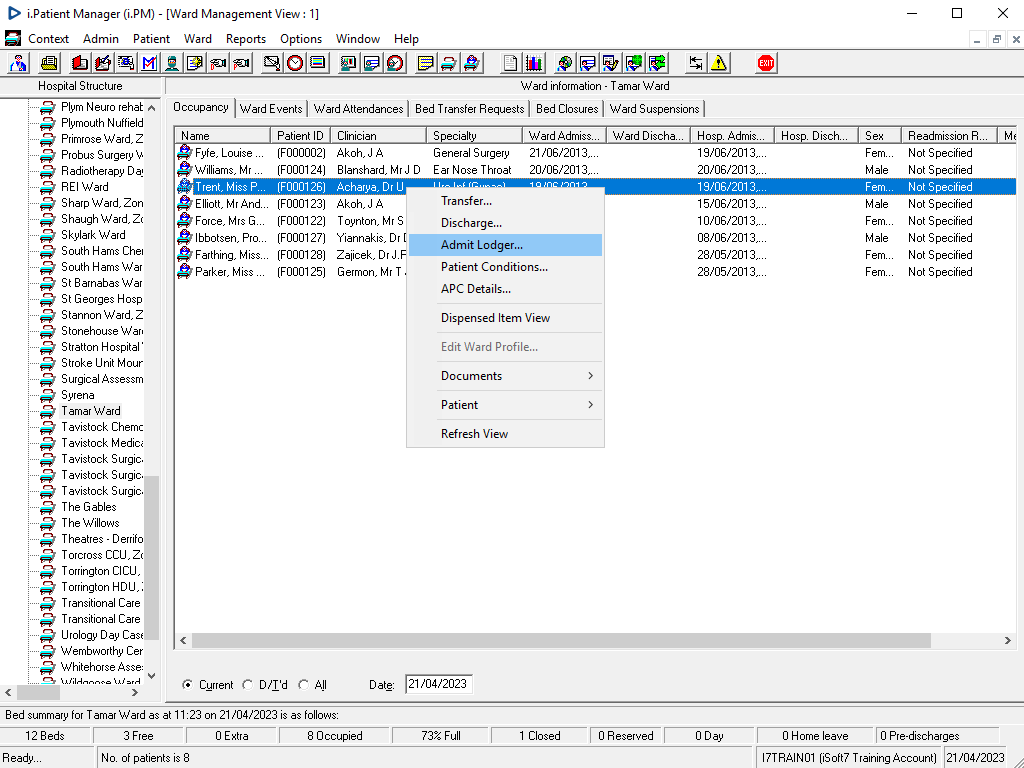Open the Context menu in menu bar
1024x768 pixels.
click(x=48, y=39)
